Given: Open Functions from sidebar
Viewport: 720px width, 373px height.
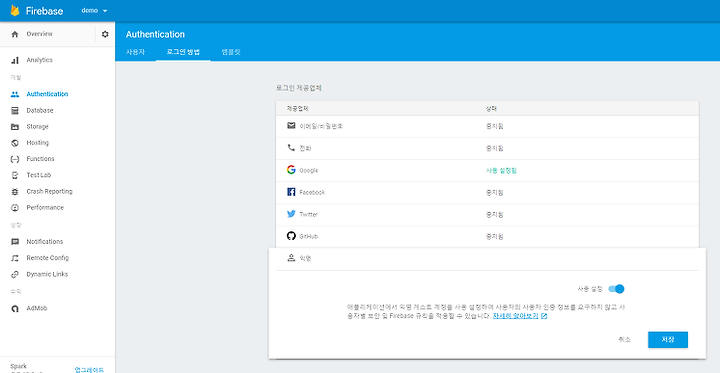Looking at the screenshot, I should pyautogui.click(x=40, y=159).
